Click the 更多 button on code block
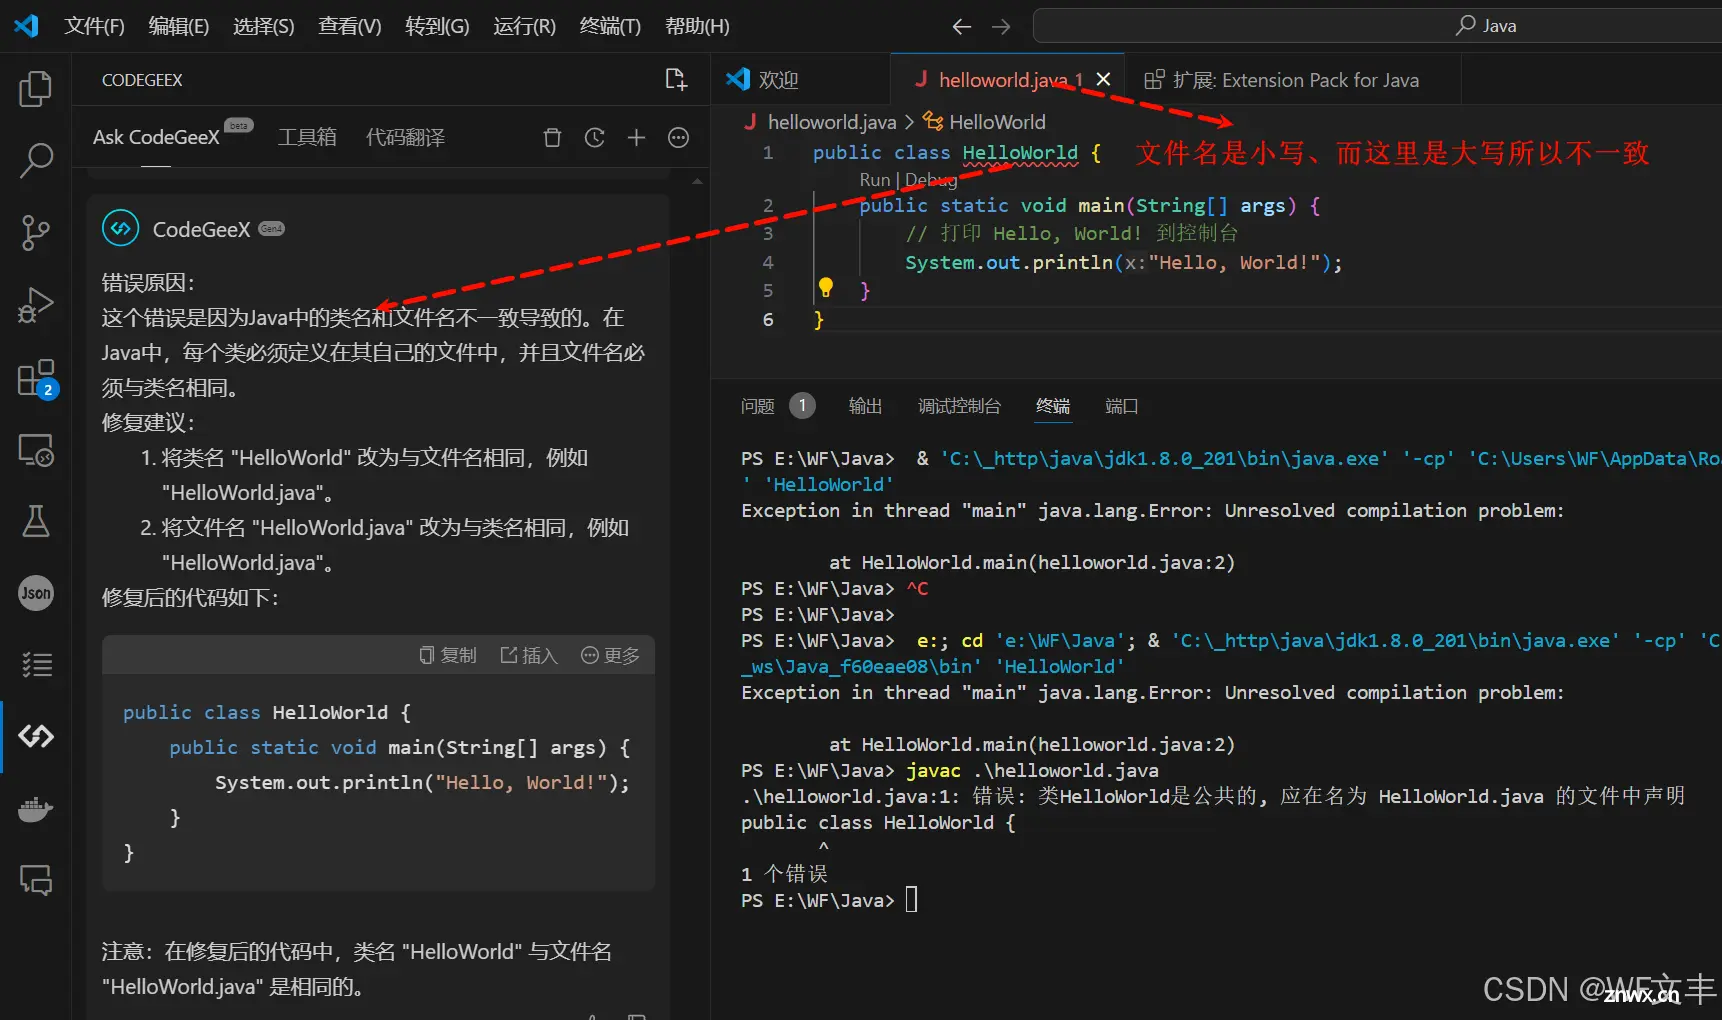Image resolution: width=1722 pixels, height=1020 pixels. (610, 655)
